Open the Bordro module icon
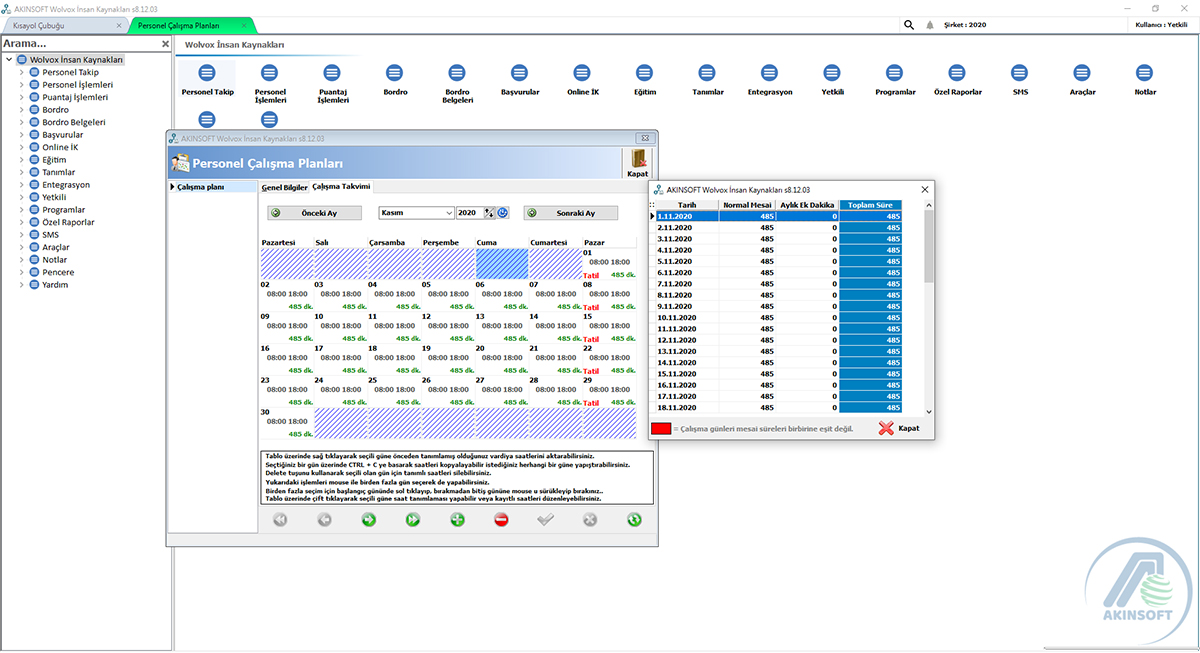The height and width of the screenshot is (653, 1200). [x=395, y=73]
